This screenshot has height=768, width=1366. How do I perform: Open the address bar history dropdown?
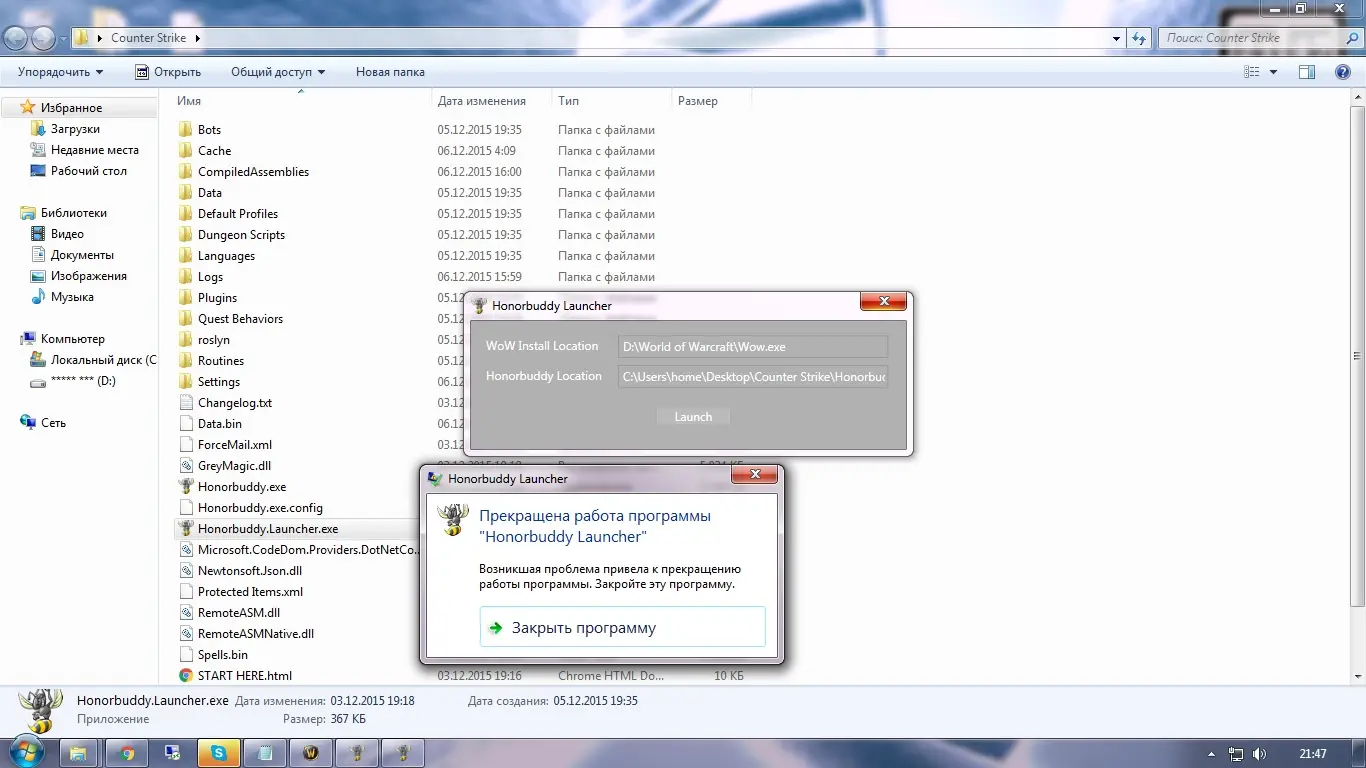coord(1117,38)
